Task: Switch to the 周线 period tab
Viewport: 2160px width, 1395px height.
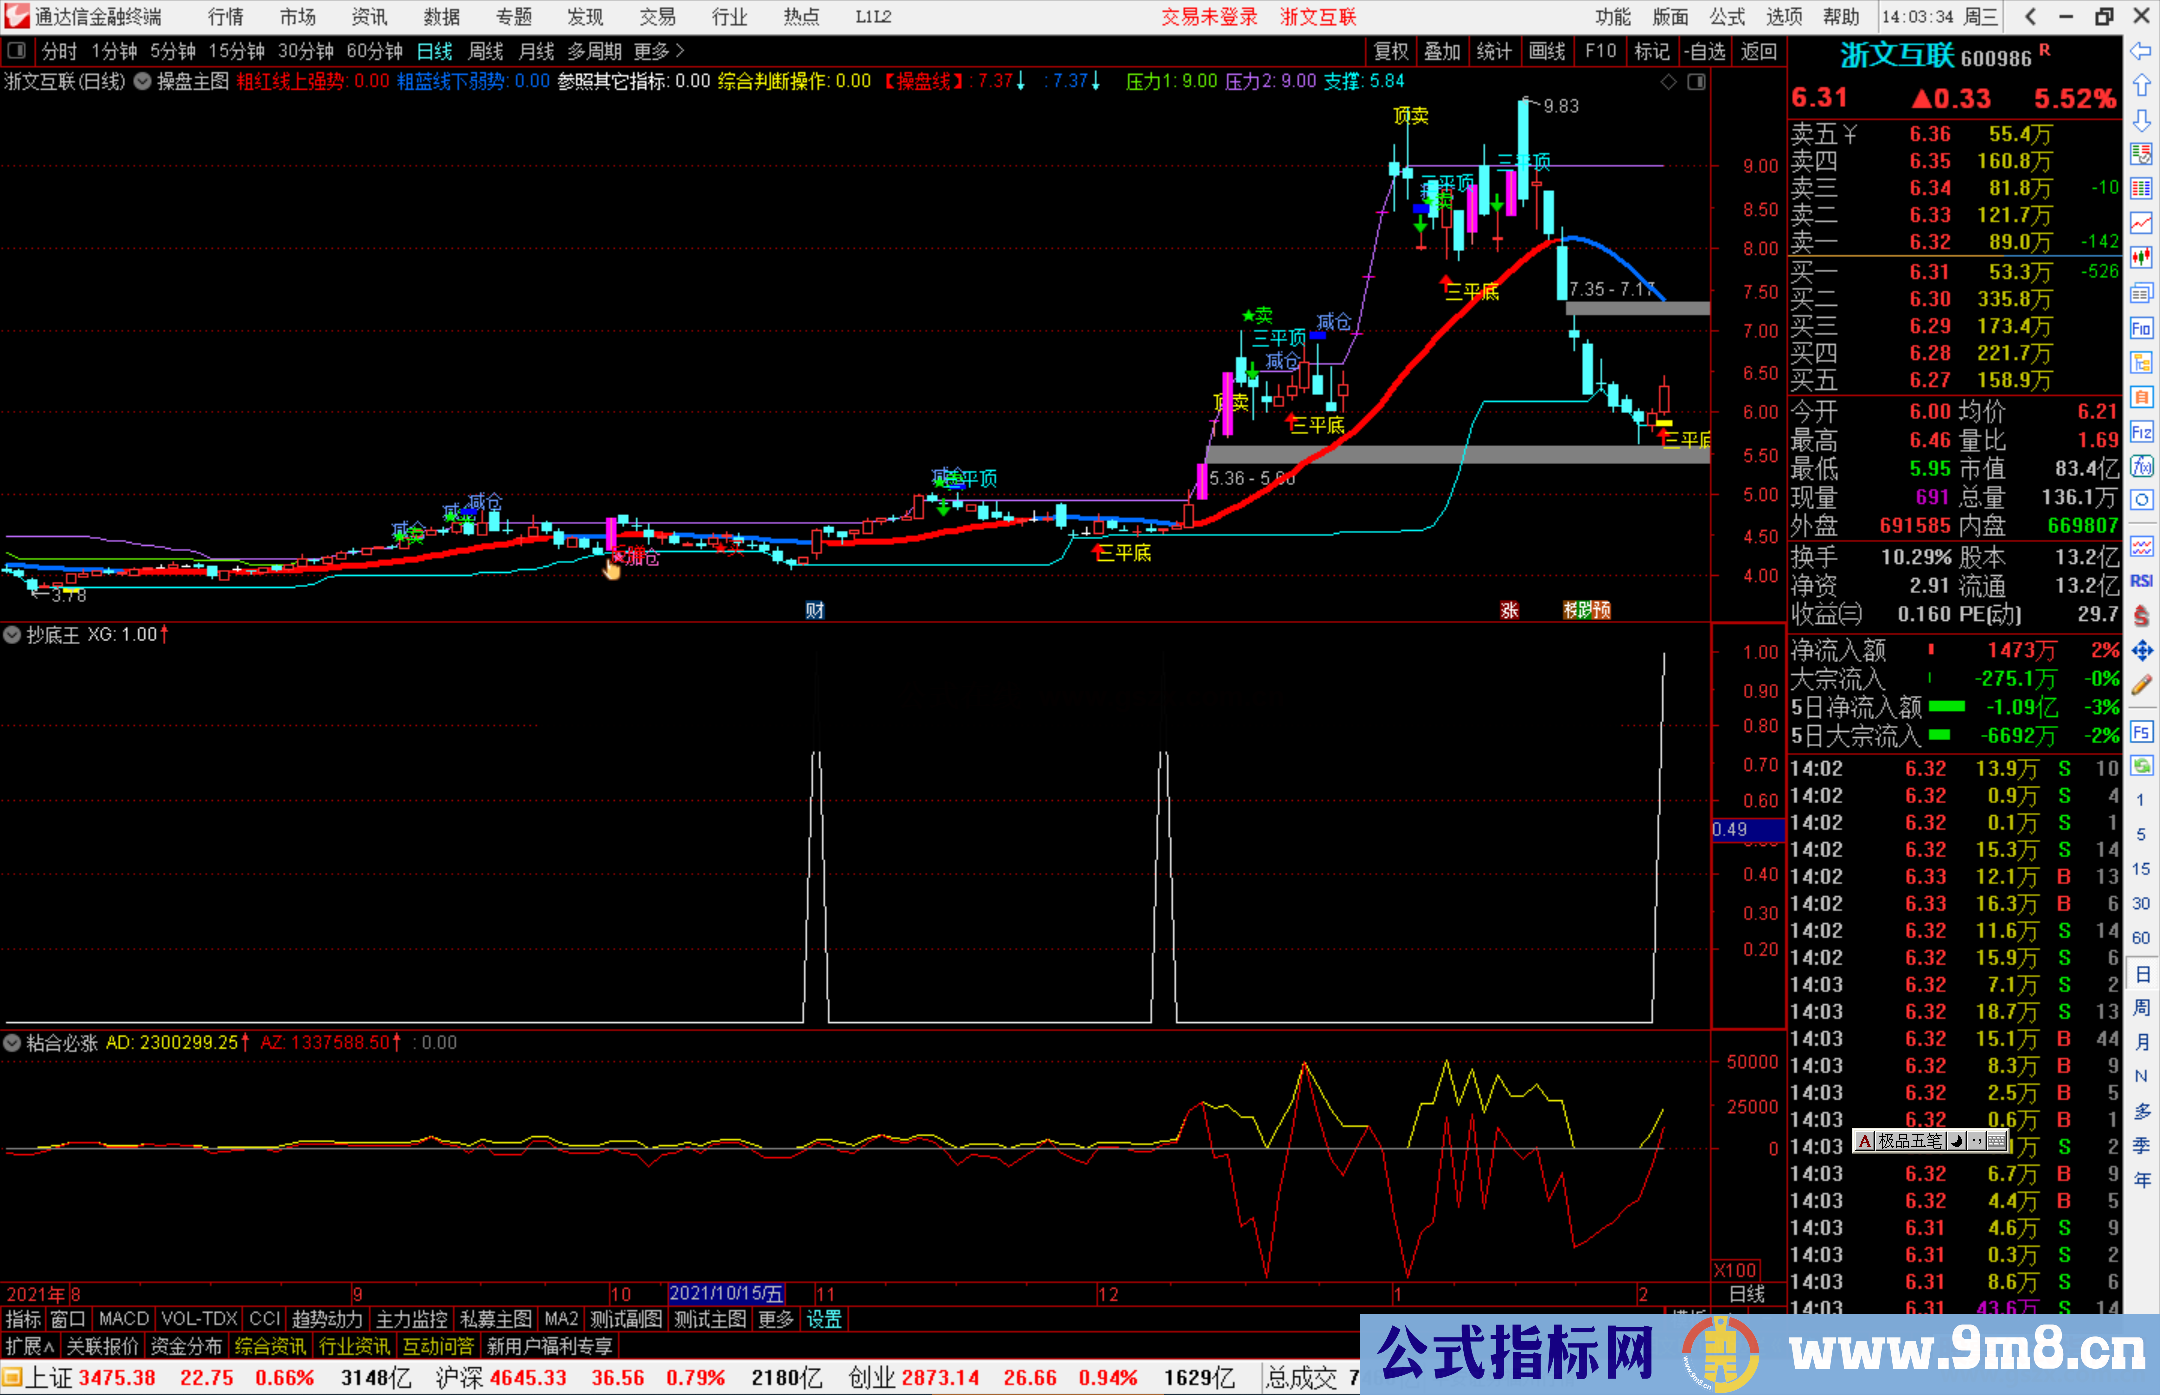Action: tap(486, 51)
